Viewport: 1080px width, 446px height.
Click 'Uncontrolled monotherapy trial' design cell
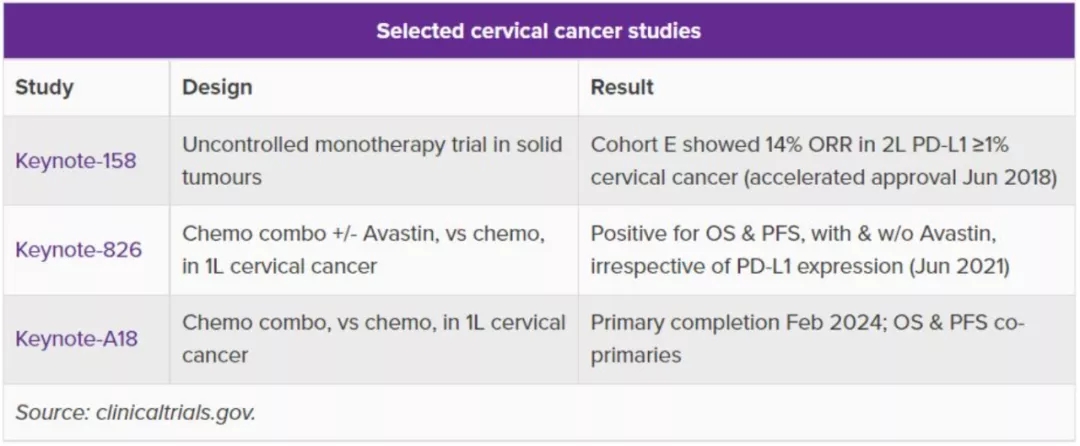[372, 144]
